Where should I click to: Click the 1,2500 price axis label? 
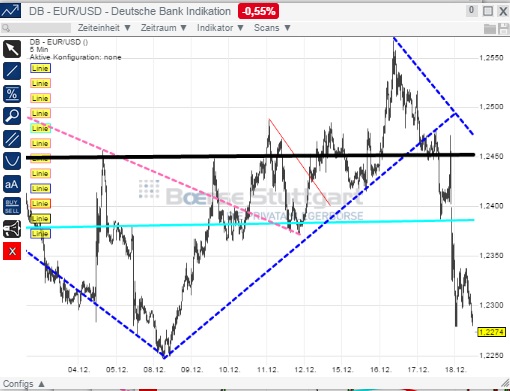click(491, 107)
